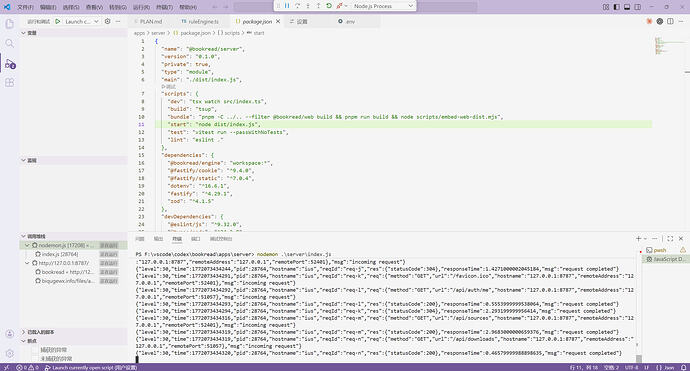Image resolution: width=690 pixels, height=371 pixels.
Task: Open the Explorer view in activity bar
Action: 9,24
